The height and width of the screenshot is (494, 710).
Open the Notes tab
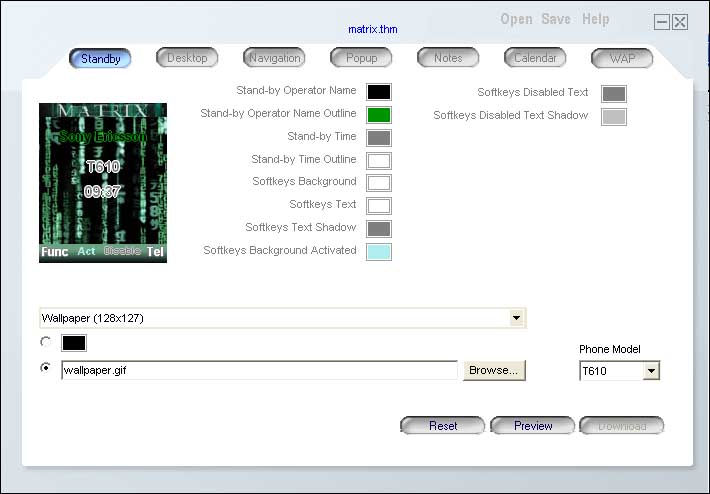click(x=448, y=58)
